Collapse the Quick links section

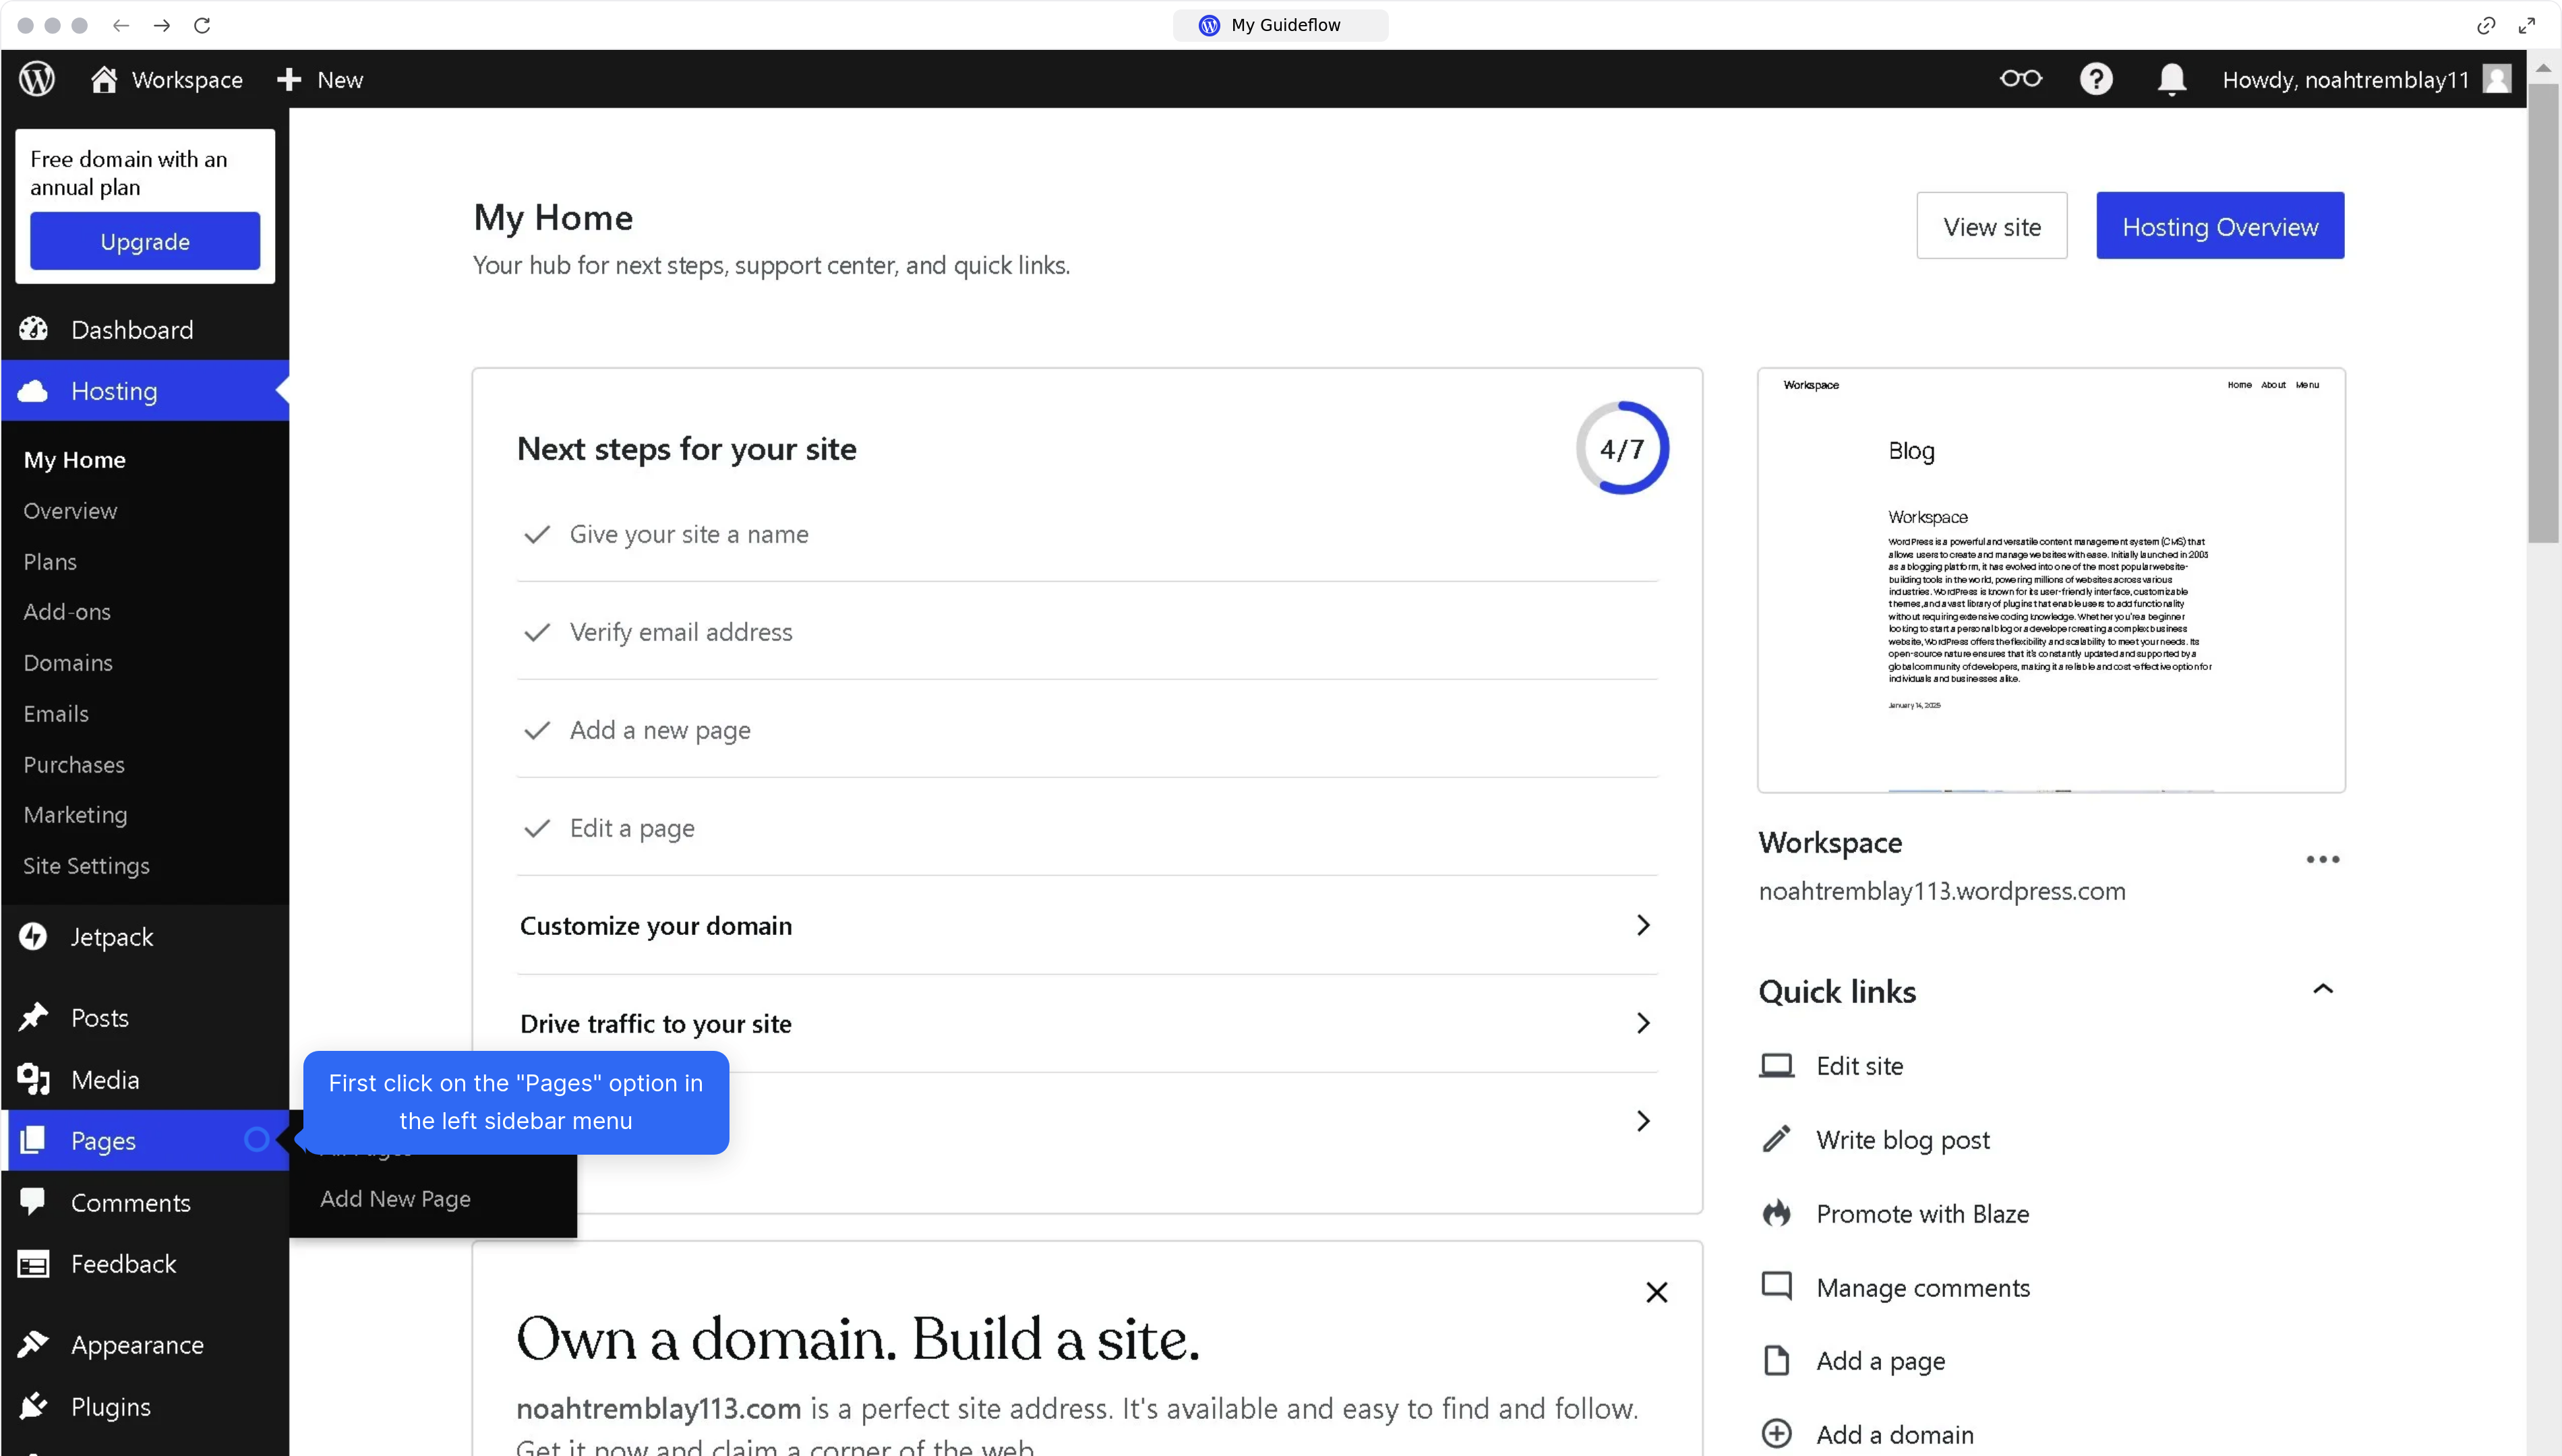pos(2323,989)
